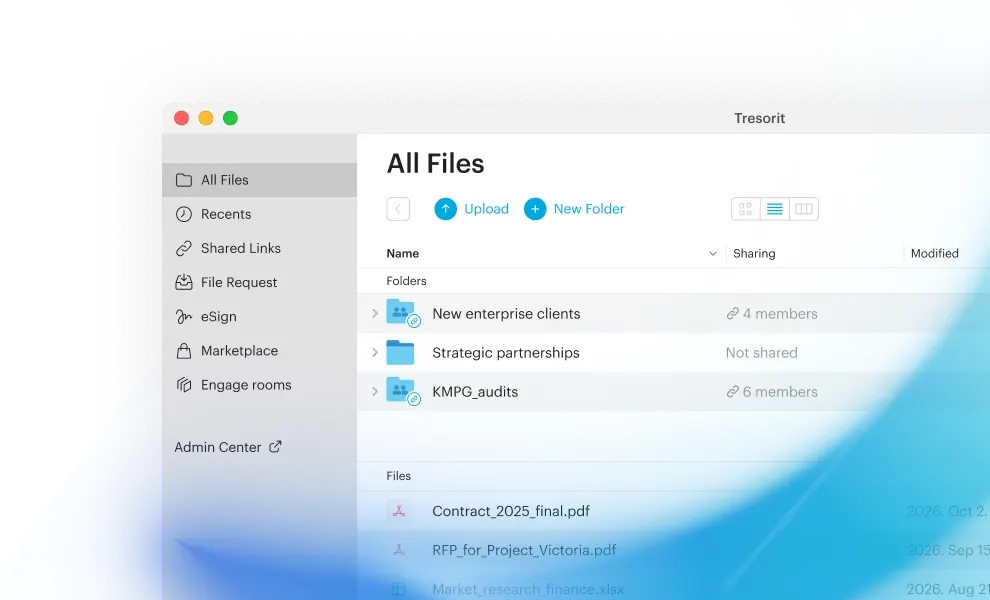
Task: Click the All Files page heading
Action: pyautogui.click(x=436, y=164)
